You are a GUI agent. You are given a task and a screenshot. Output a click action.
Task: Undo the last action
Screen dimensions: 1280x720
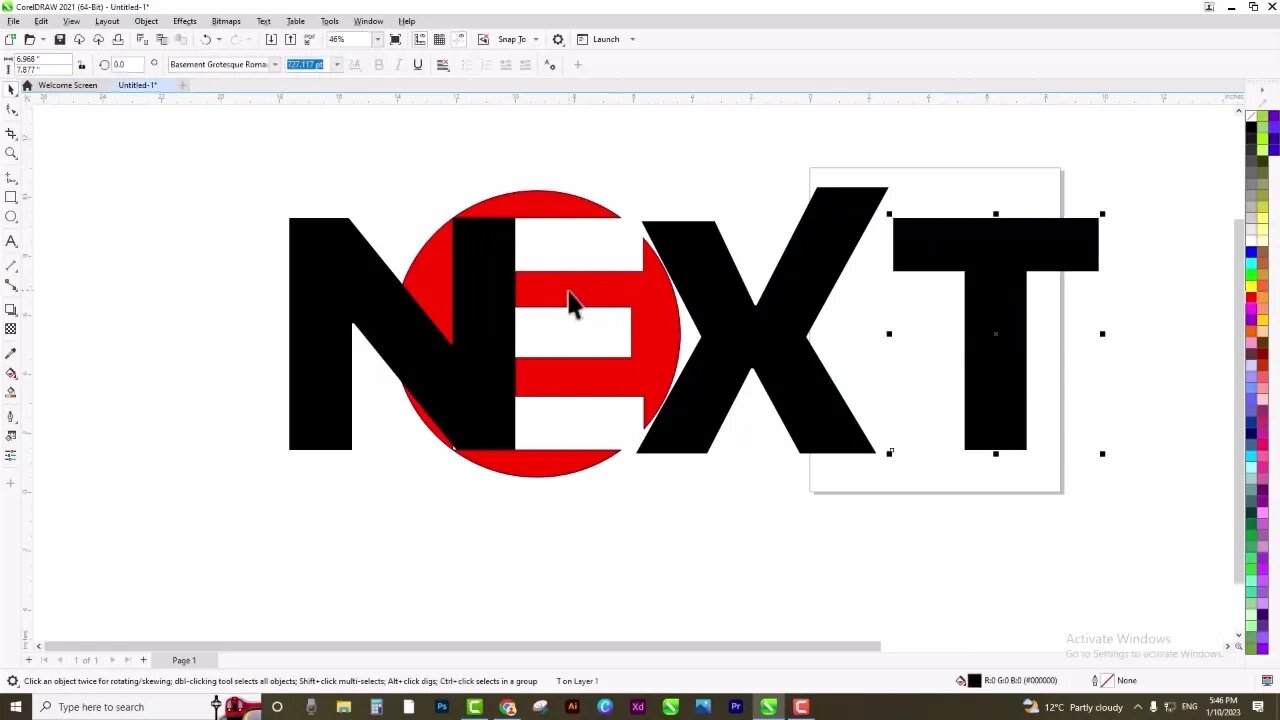point(206,39)
